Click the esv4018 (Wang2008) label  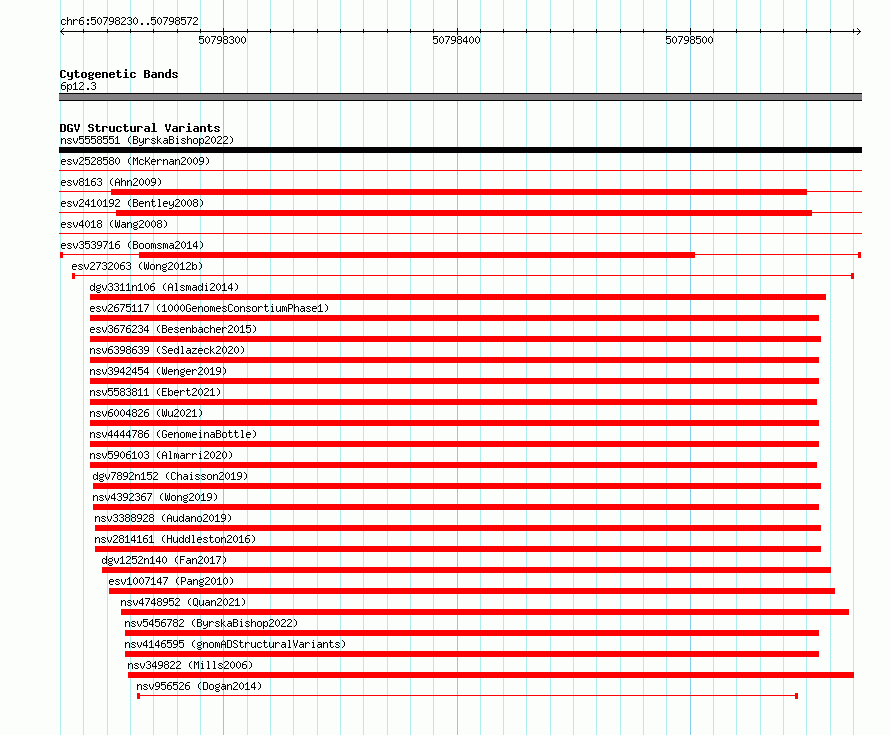[x=114, y=224]
